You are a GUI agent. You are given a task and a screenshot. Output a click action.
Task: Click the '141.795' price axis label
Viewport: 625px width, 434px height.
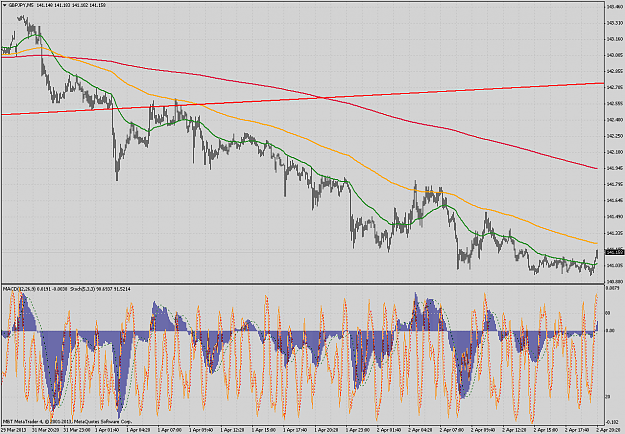[614, 184]
